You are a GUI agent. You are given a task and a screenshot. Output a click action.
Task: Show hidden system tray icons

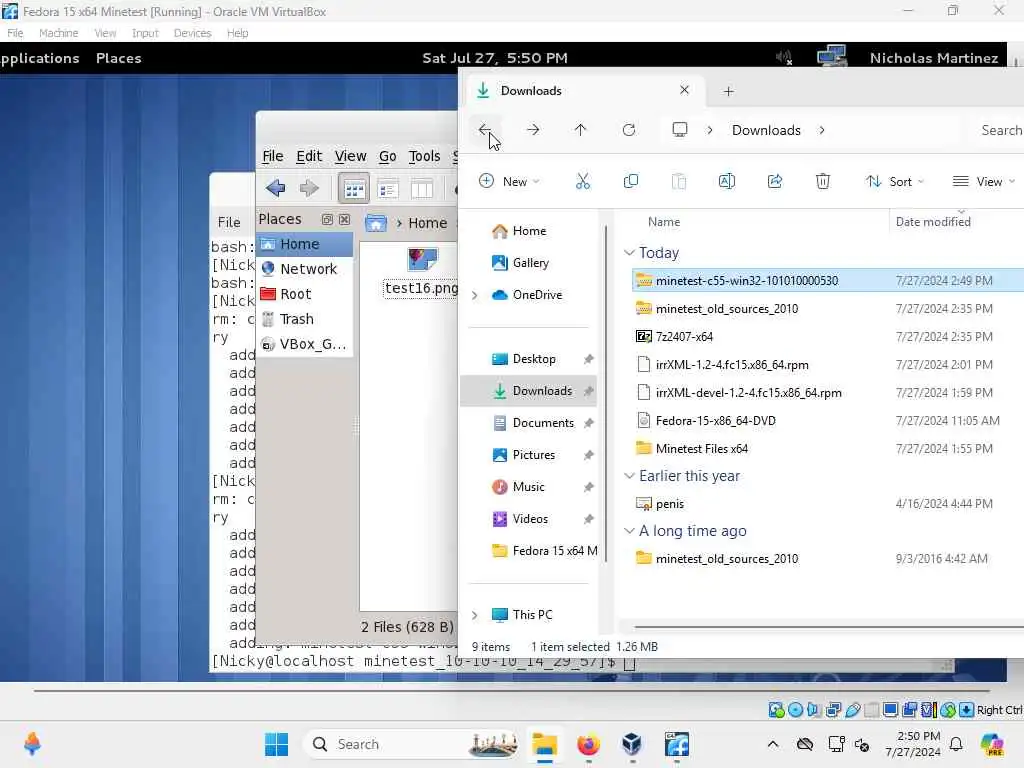pos(773,744)
